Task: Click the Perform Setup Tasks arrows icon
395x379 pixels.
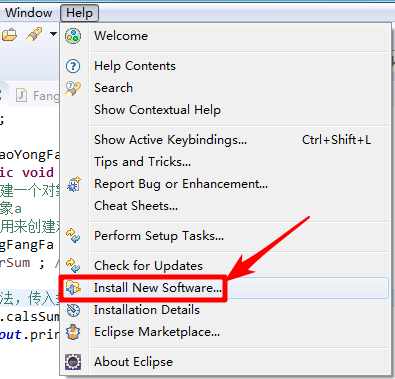Action: click(x=73, y=235)
